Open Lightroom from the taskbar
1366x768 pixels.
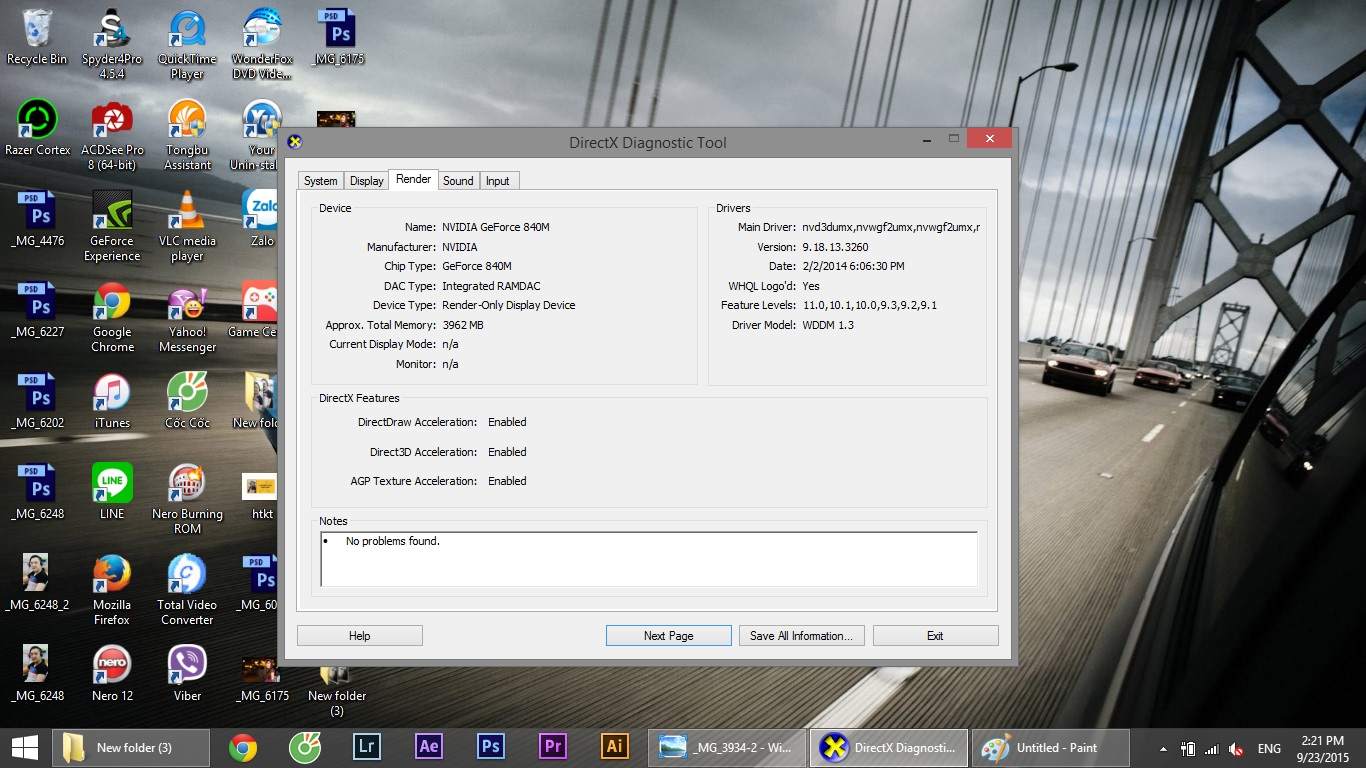coord(366,747)
